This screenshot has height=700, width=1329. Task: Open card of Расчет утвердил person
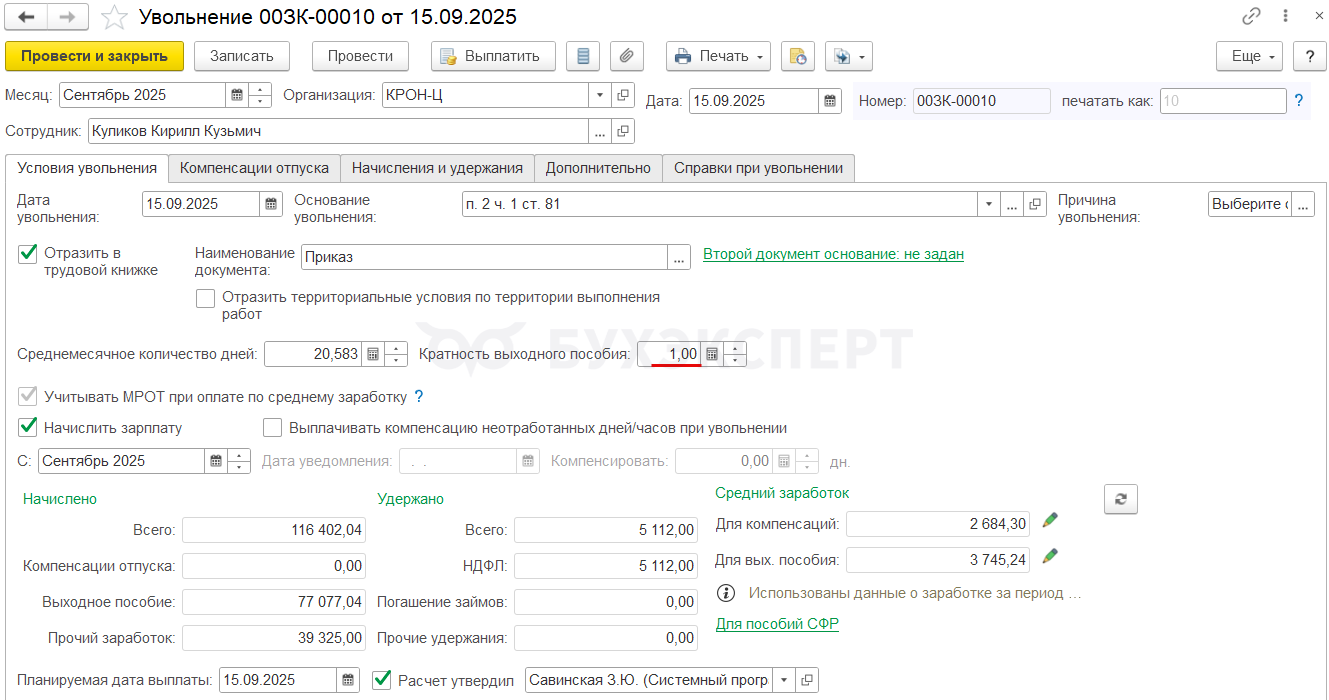808,680
